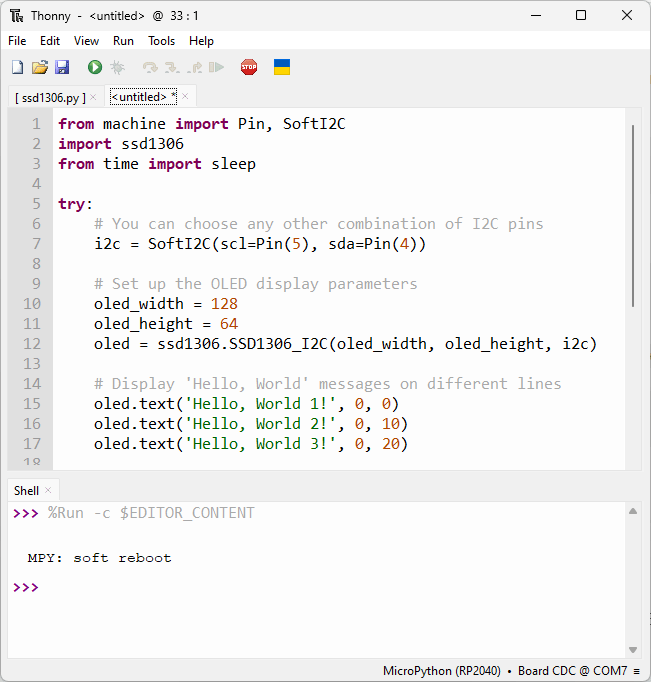Click the editor's vertical scrollbar thumb

[633, 215]
